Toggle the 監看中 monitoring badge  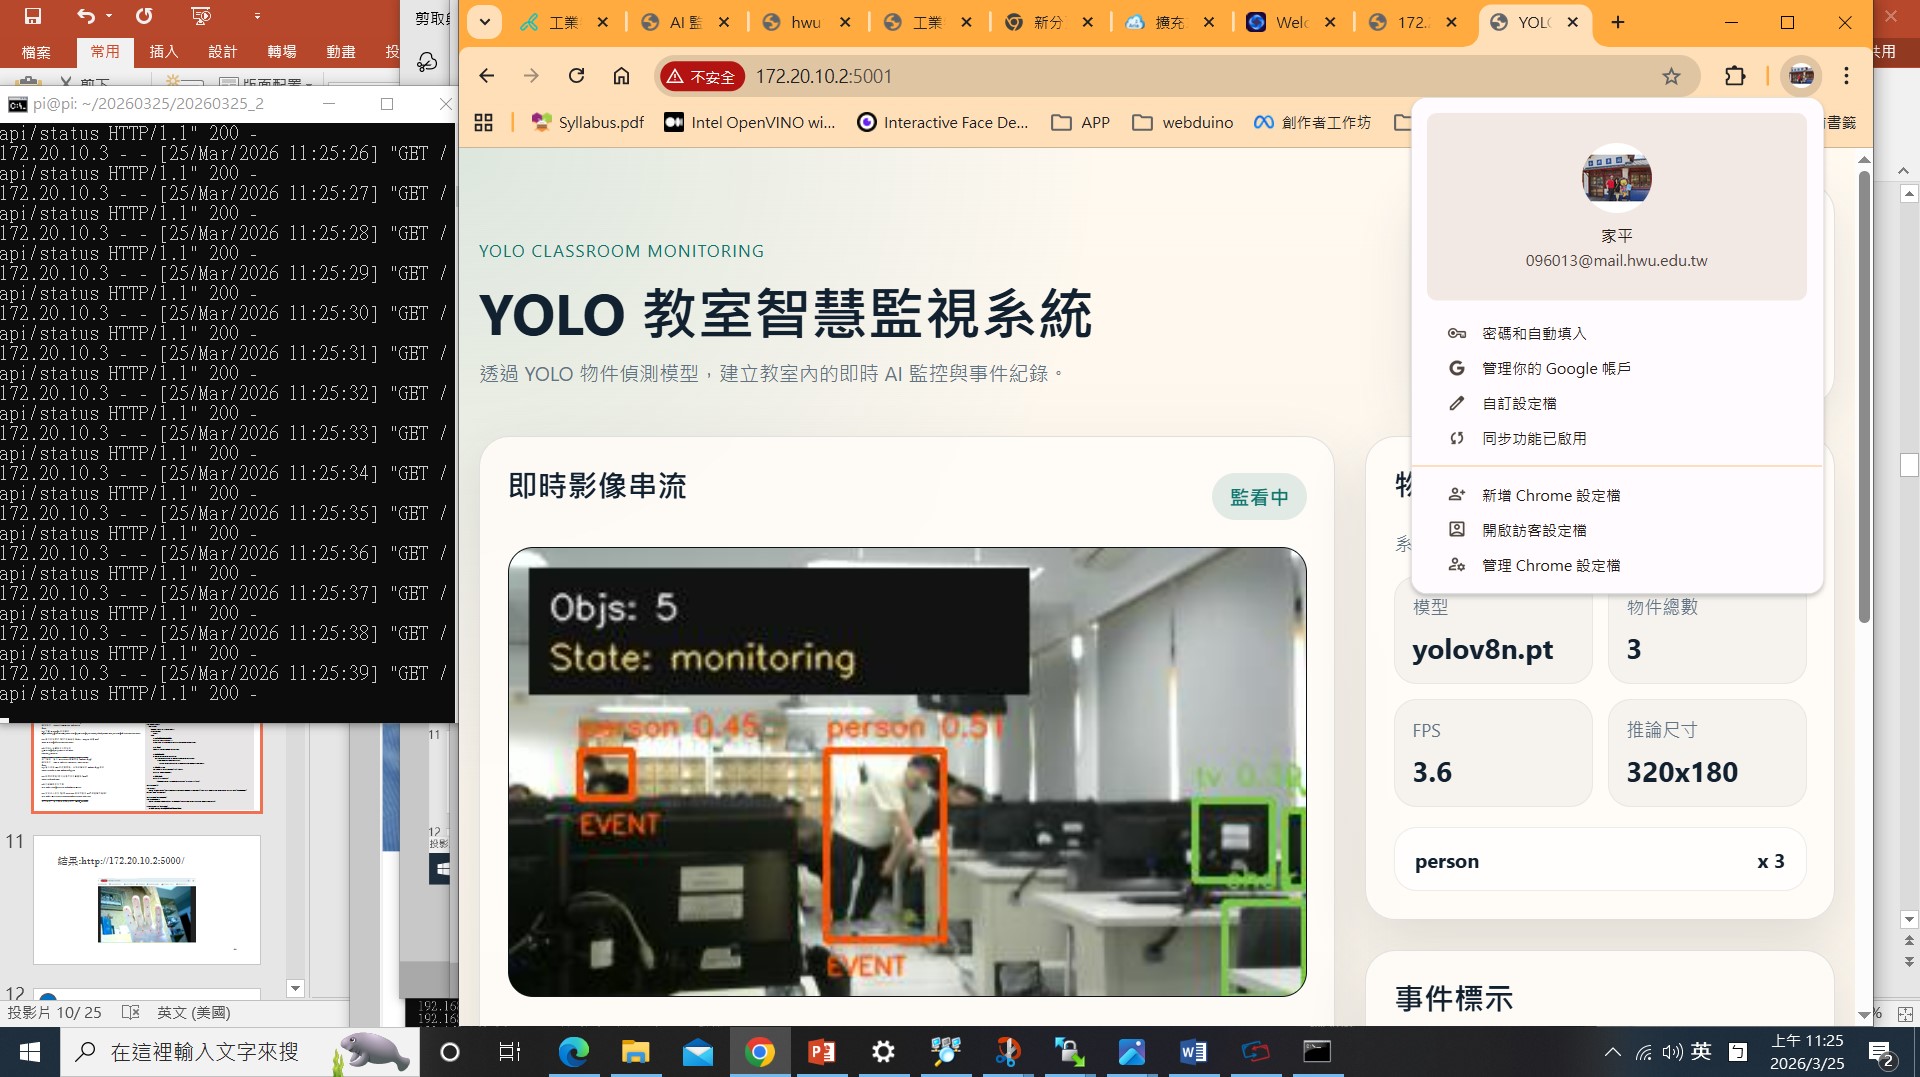(1259, 496)
